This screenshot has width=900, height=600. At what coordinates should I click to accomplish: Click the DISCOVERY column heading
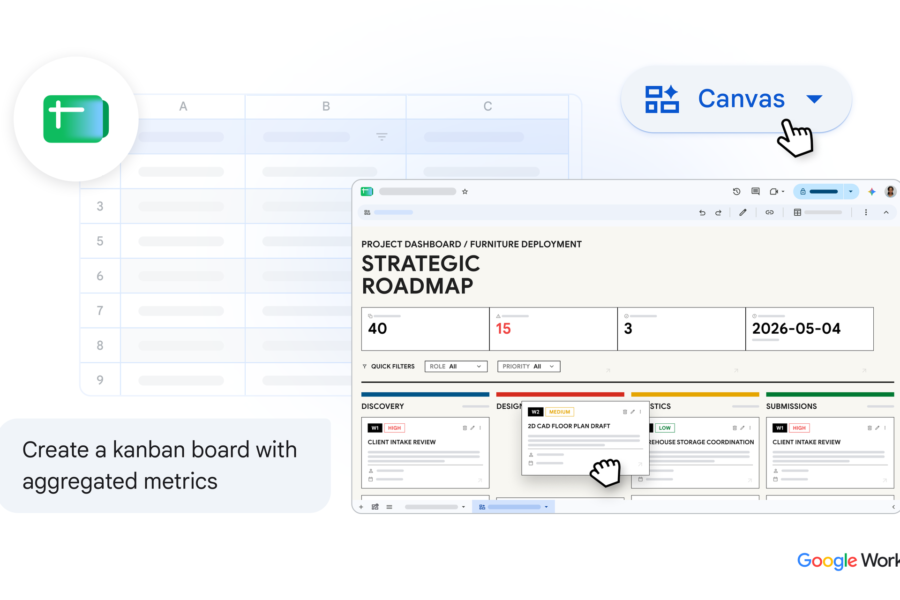click(x=383, y=406)
